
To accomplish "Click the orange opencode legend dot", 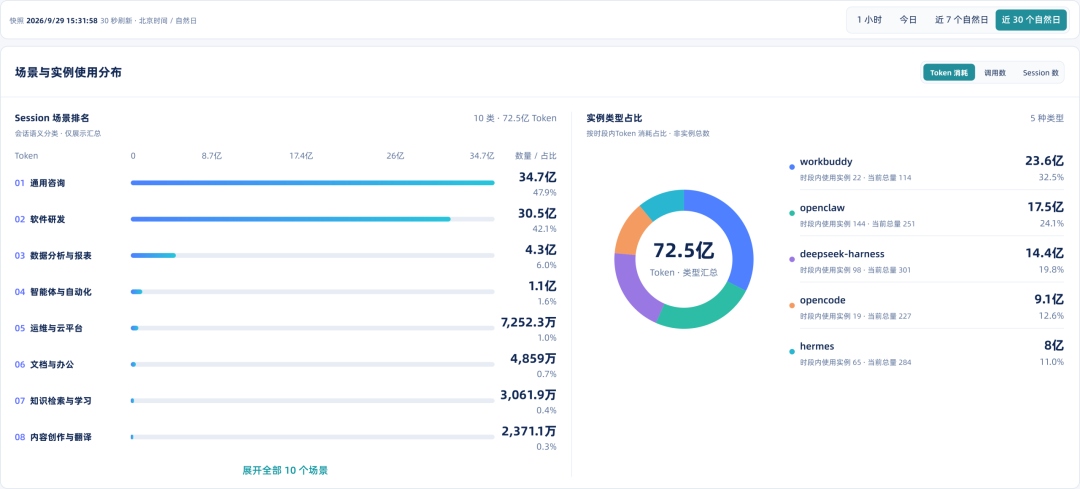I will tap(792, 306).
